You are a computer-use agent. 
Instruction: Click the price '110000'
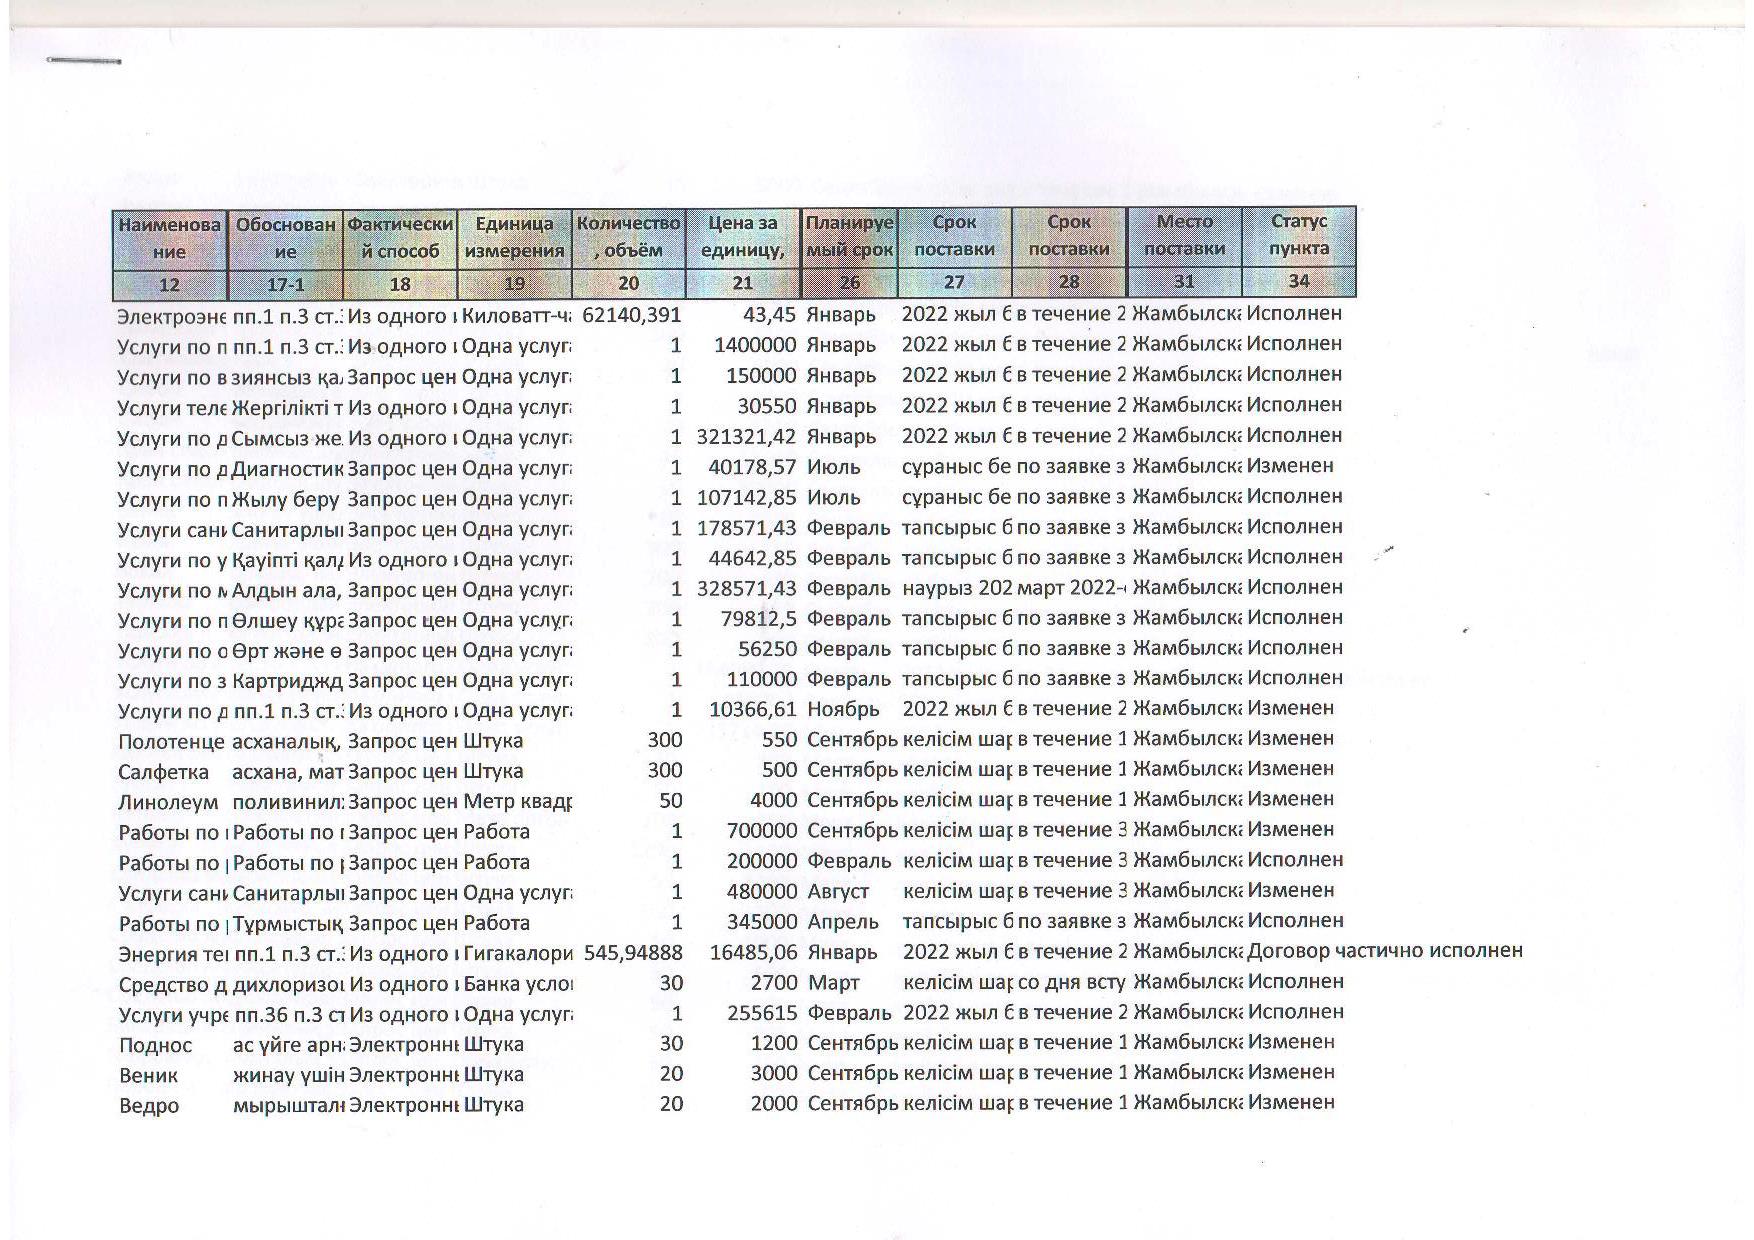click(761, 680)
